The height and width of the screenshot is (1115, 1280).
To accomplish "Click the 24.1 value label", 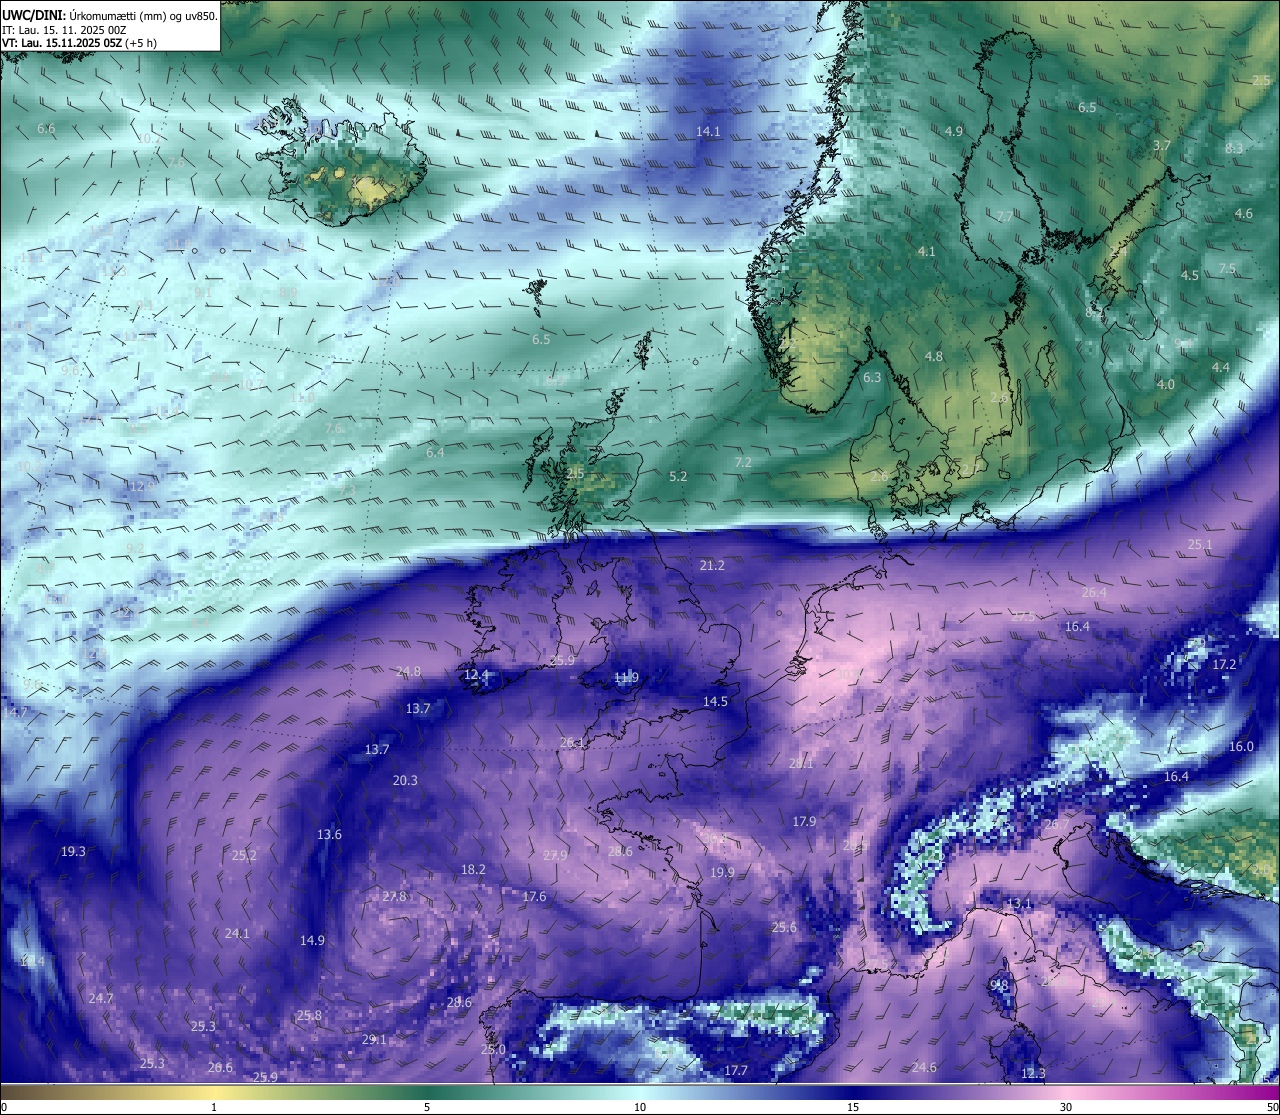I will tap(237, 933).
